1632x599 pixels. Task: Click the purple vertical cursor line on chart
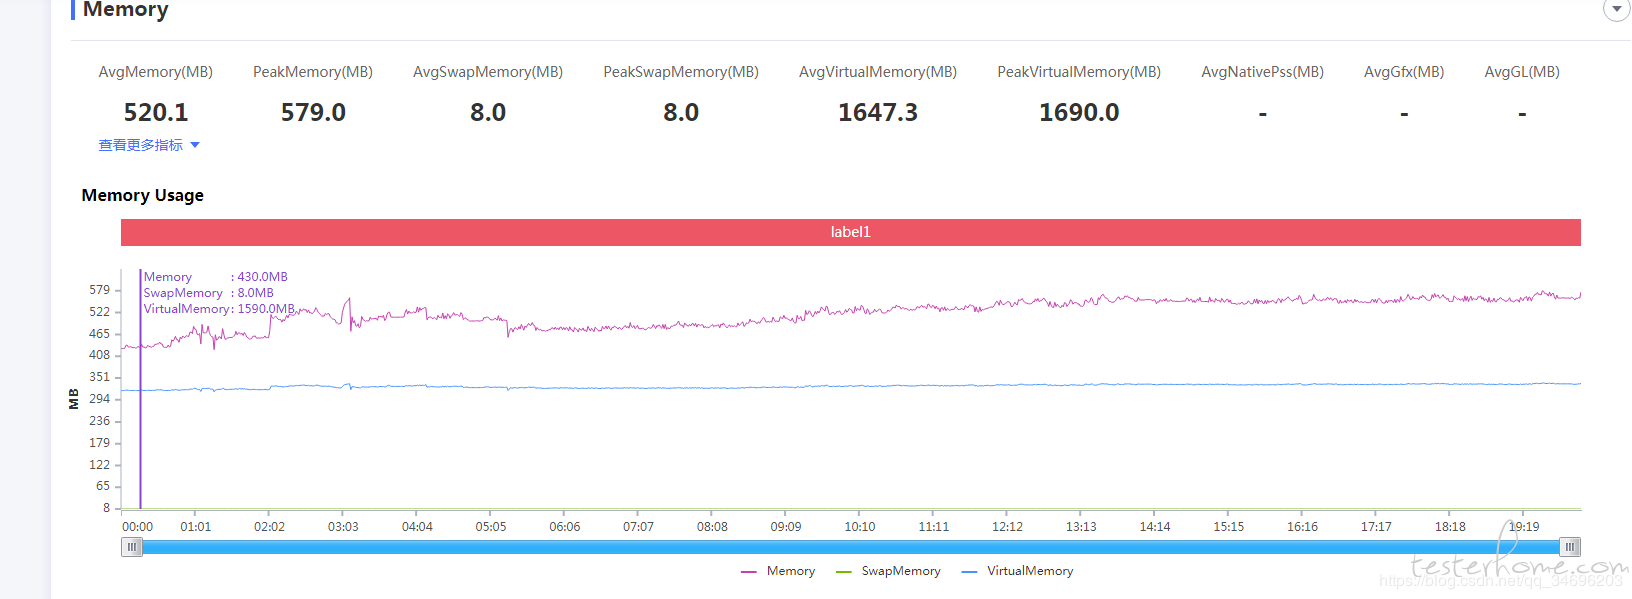click(x=140, y=388)
